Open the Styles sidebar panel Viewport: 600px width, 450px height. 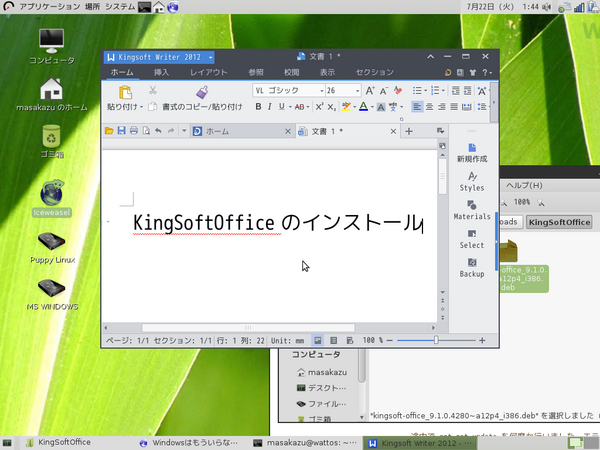[x=472, y=182]
